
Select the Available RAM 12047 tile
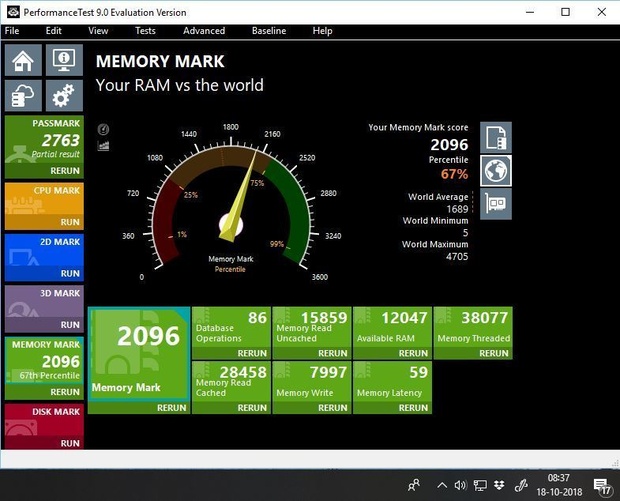pyautogui.click(x=393, y=327)
